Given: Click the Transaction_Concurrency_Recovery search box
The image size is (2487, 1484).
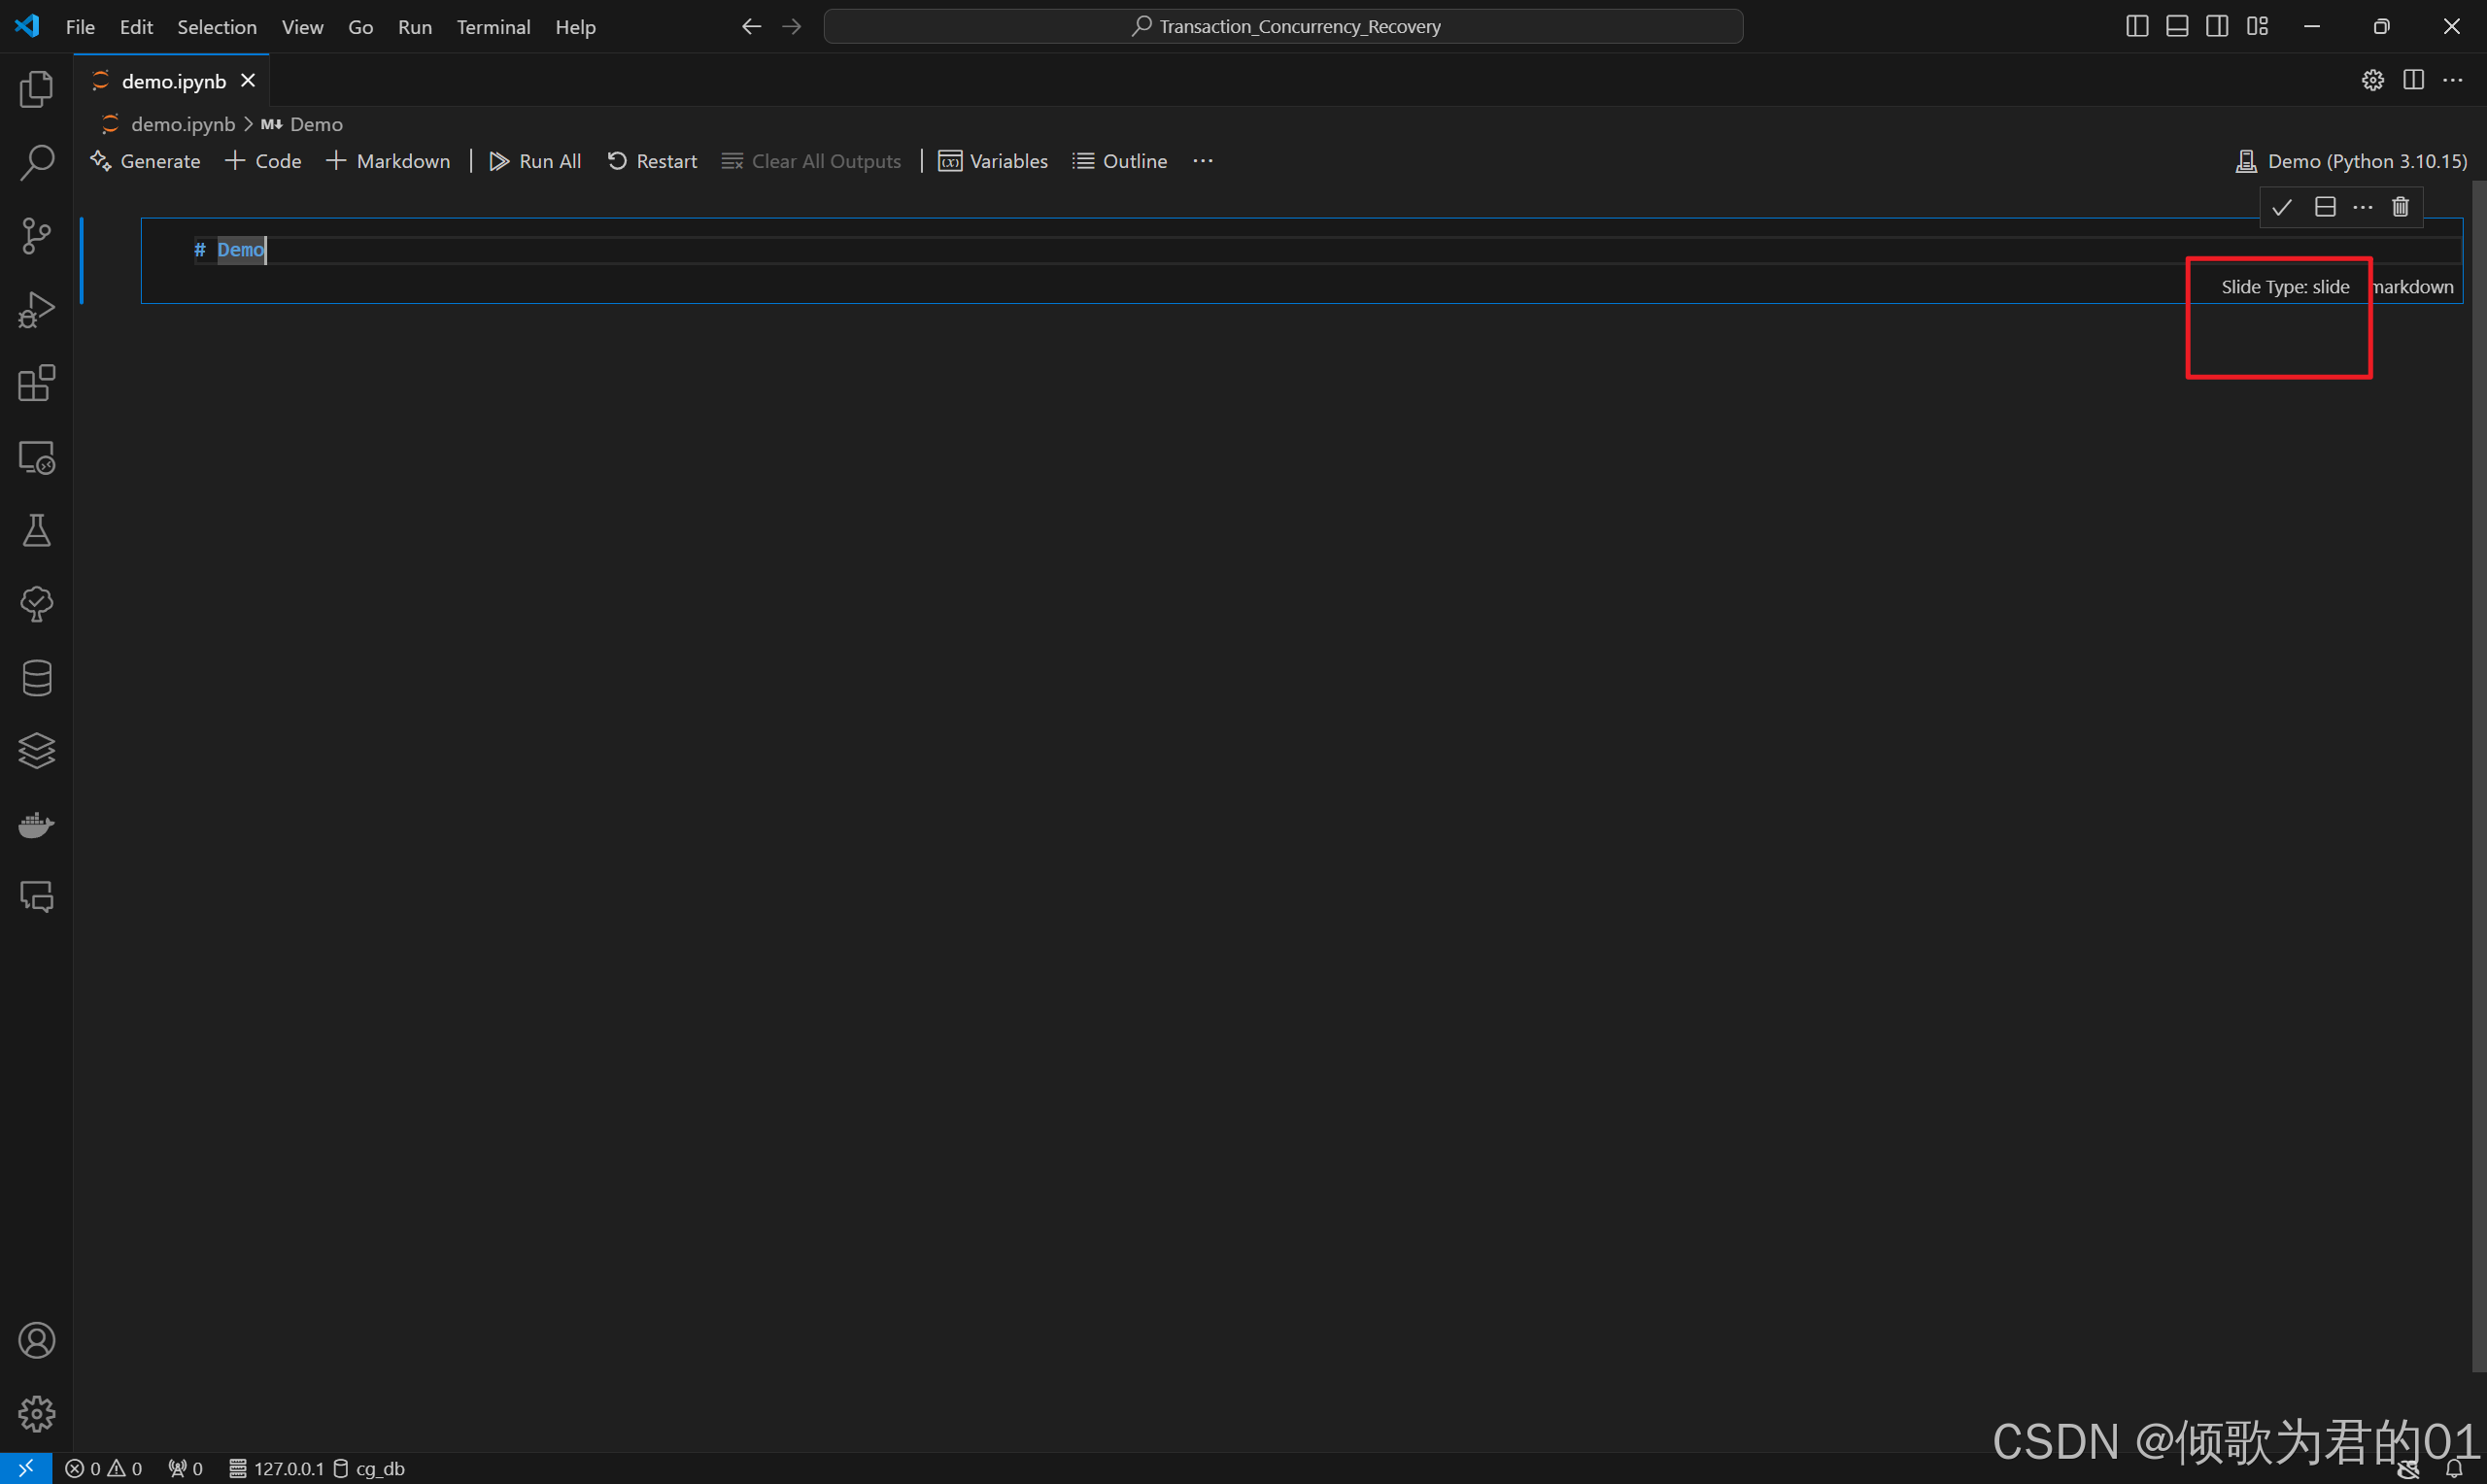Looking at the screenshot, I should coord(1283,27).
